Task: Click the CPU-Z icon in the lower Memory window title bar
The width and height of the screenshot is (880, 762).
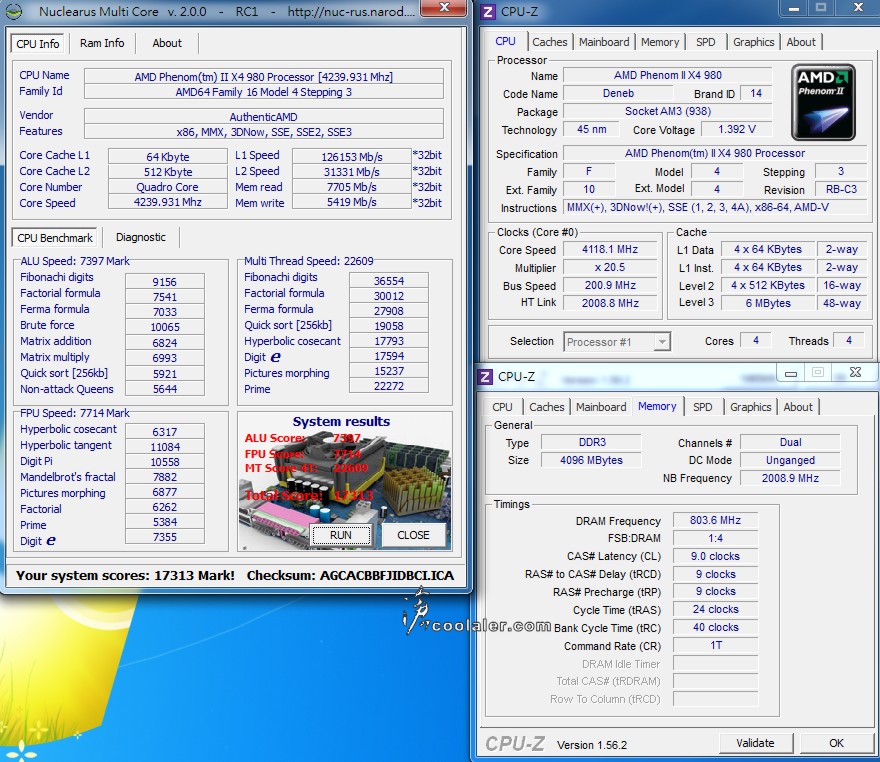Action: (x=485, y=377)
